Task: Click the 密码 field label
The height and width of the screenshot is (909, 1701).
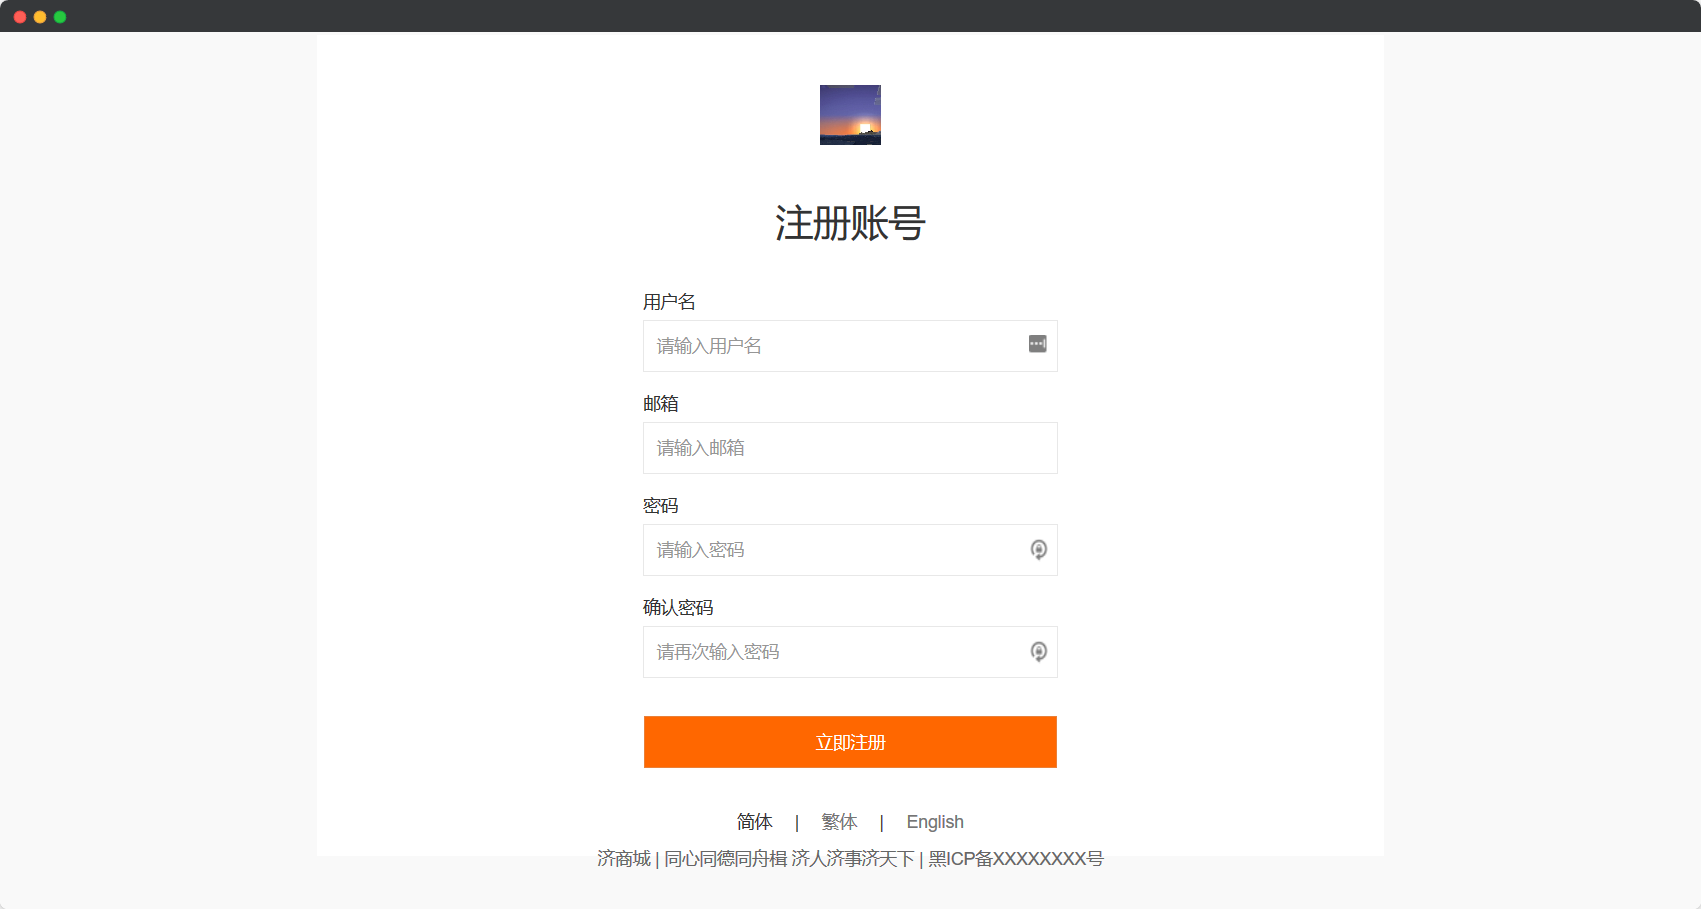Action: click(x=661, y=506)
